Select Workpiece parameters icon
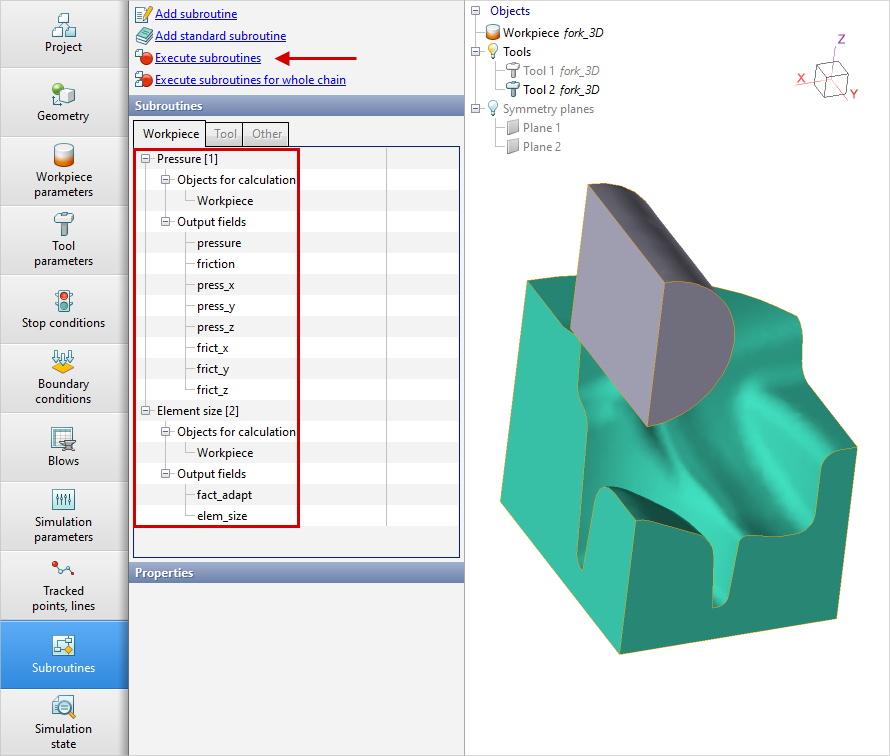890x756 pixels. (x=63, y=156)
